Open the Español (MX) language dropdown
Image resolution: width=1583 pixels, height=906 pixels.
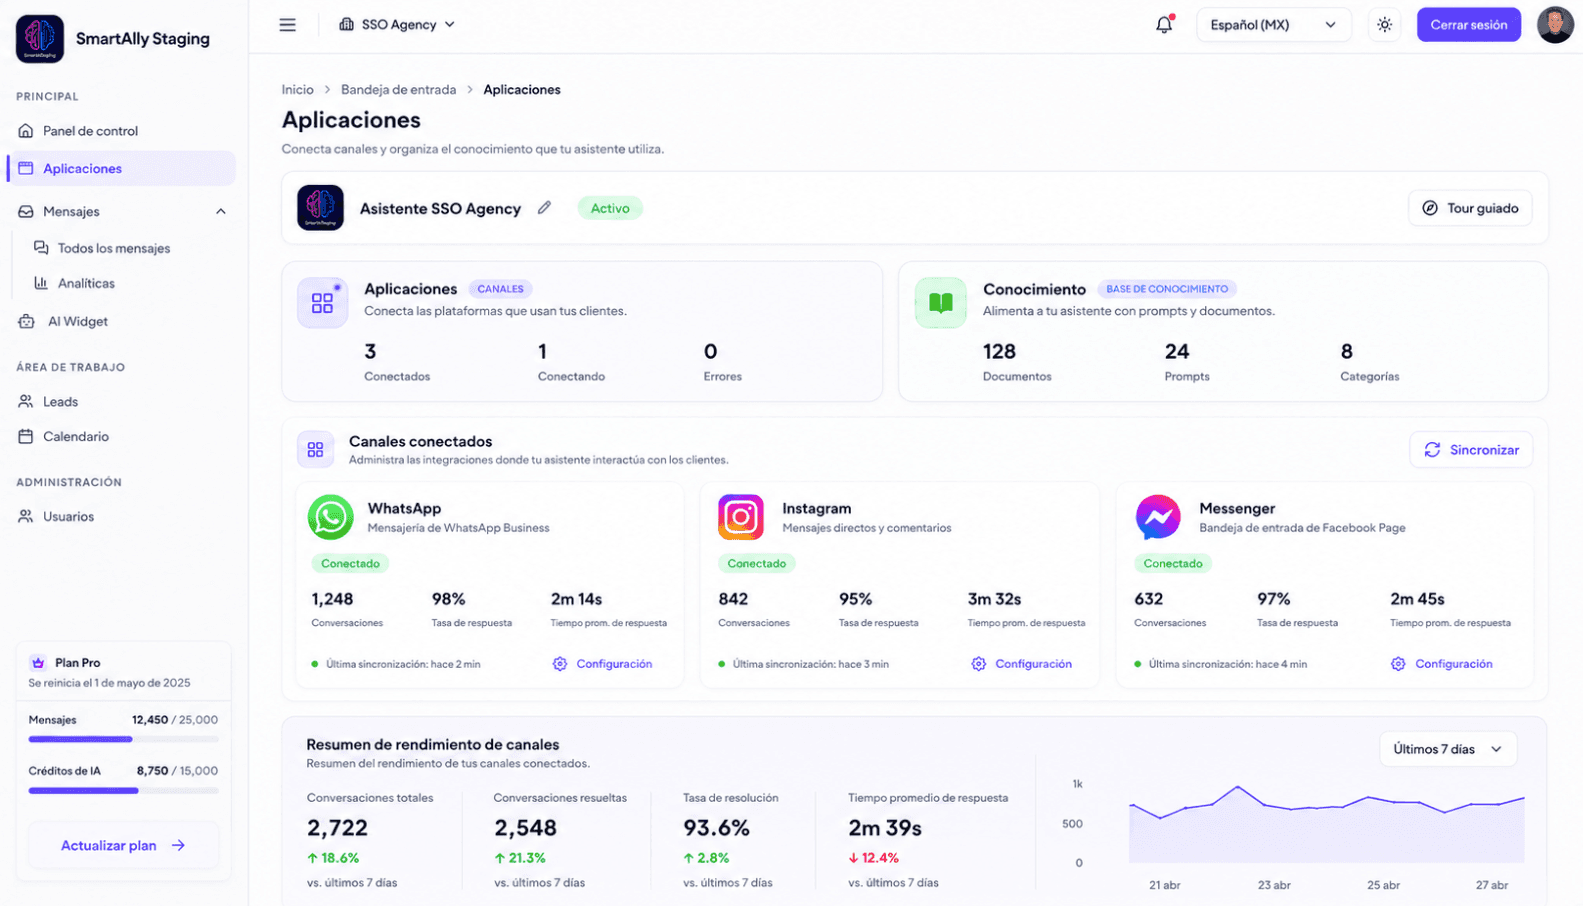[x=1273, y=25]
